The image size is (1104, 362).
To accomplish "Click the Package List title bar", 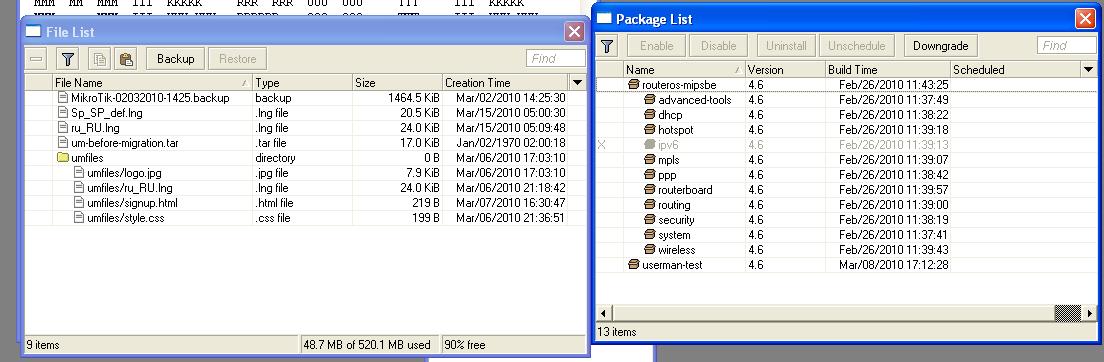I will tap(845, 19).
